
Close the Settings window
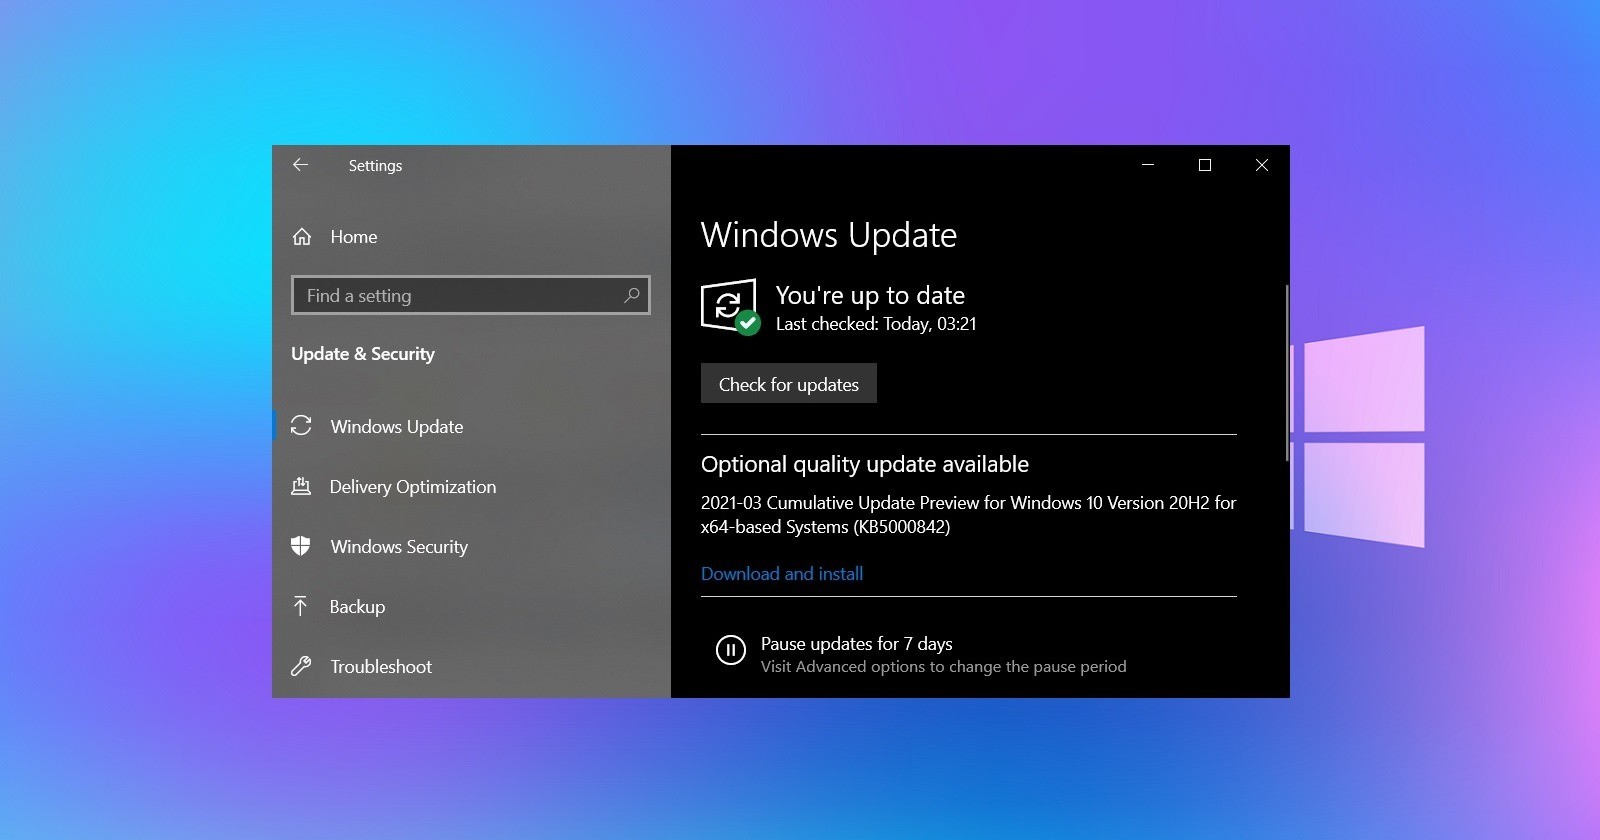tap(1262, 165)
